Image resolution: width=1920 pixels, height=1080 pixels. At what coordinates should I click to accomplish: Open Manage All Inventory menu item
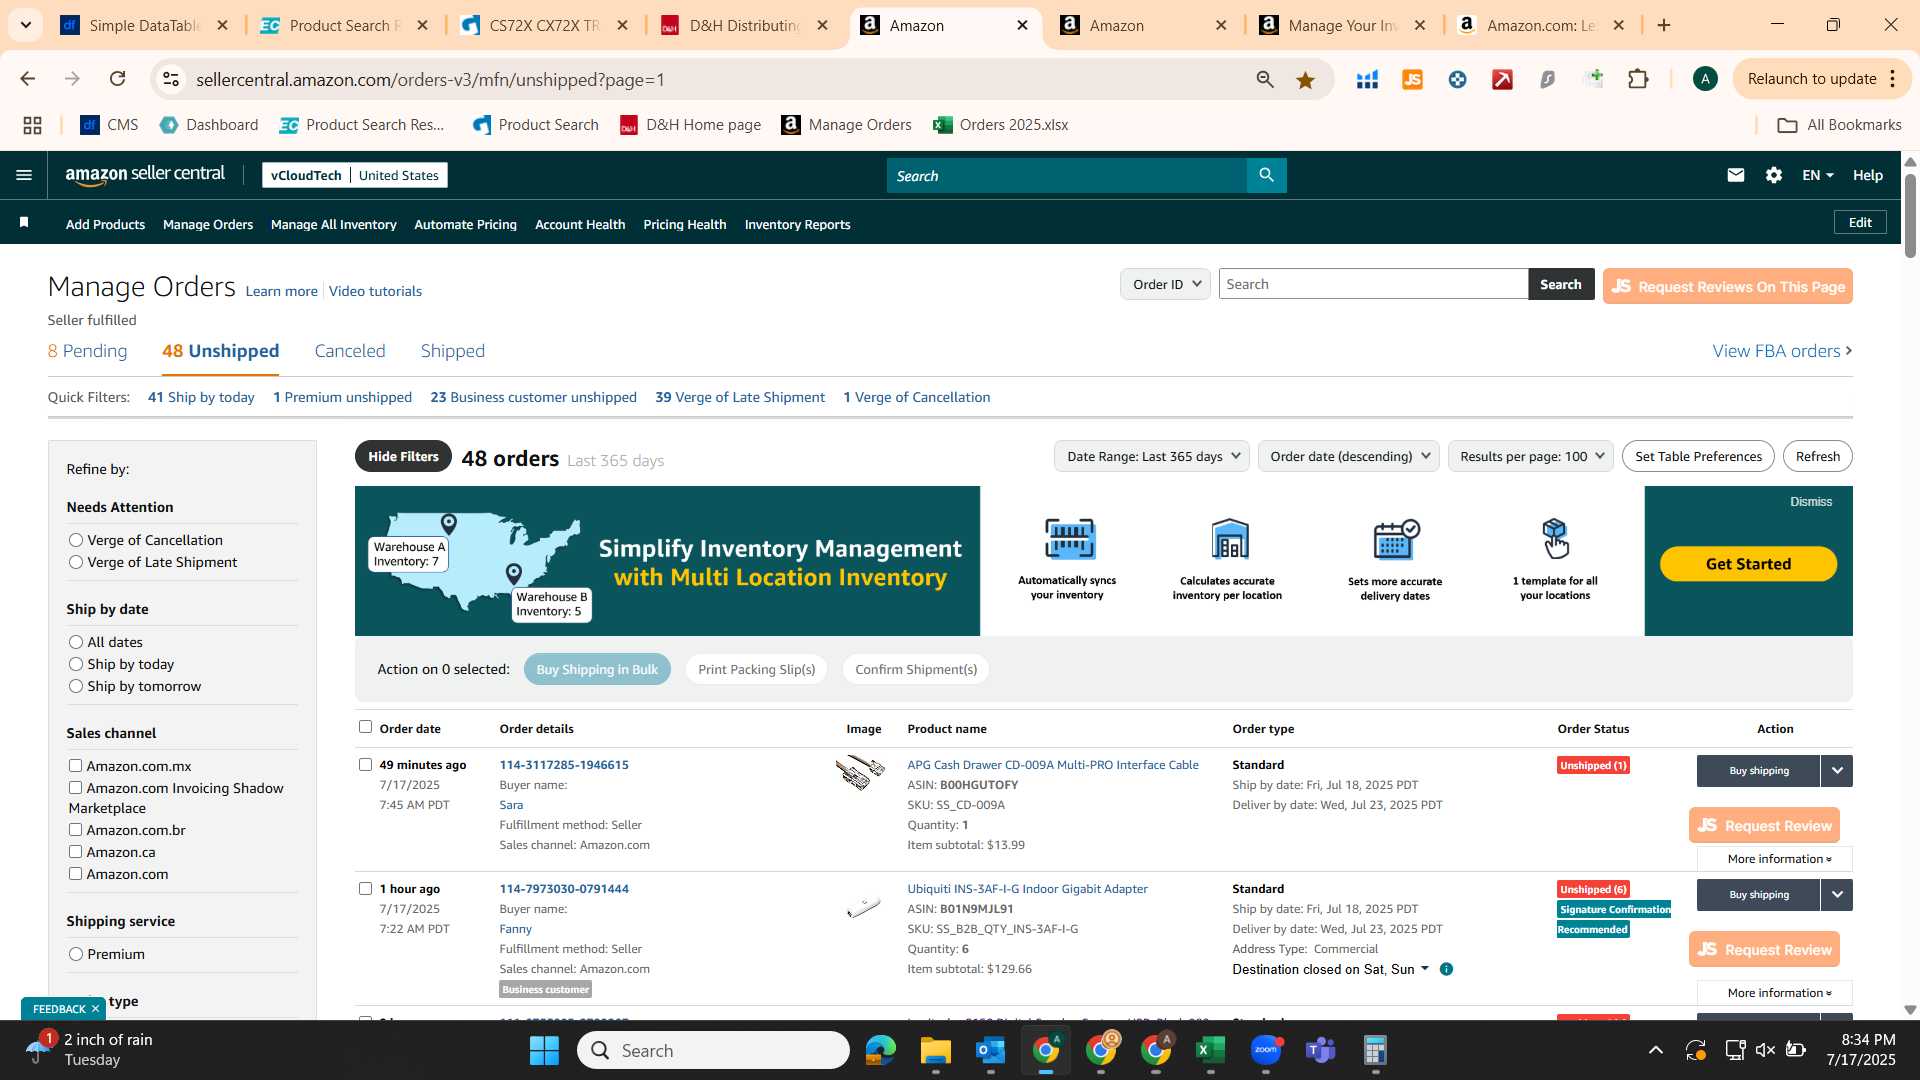click(334, 224)
